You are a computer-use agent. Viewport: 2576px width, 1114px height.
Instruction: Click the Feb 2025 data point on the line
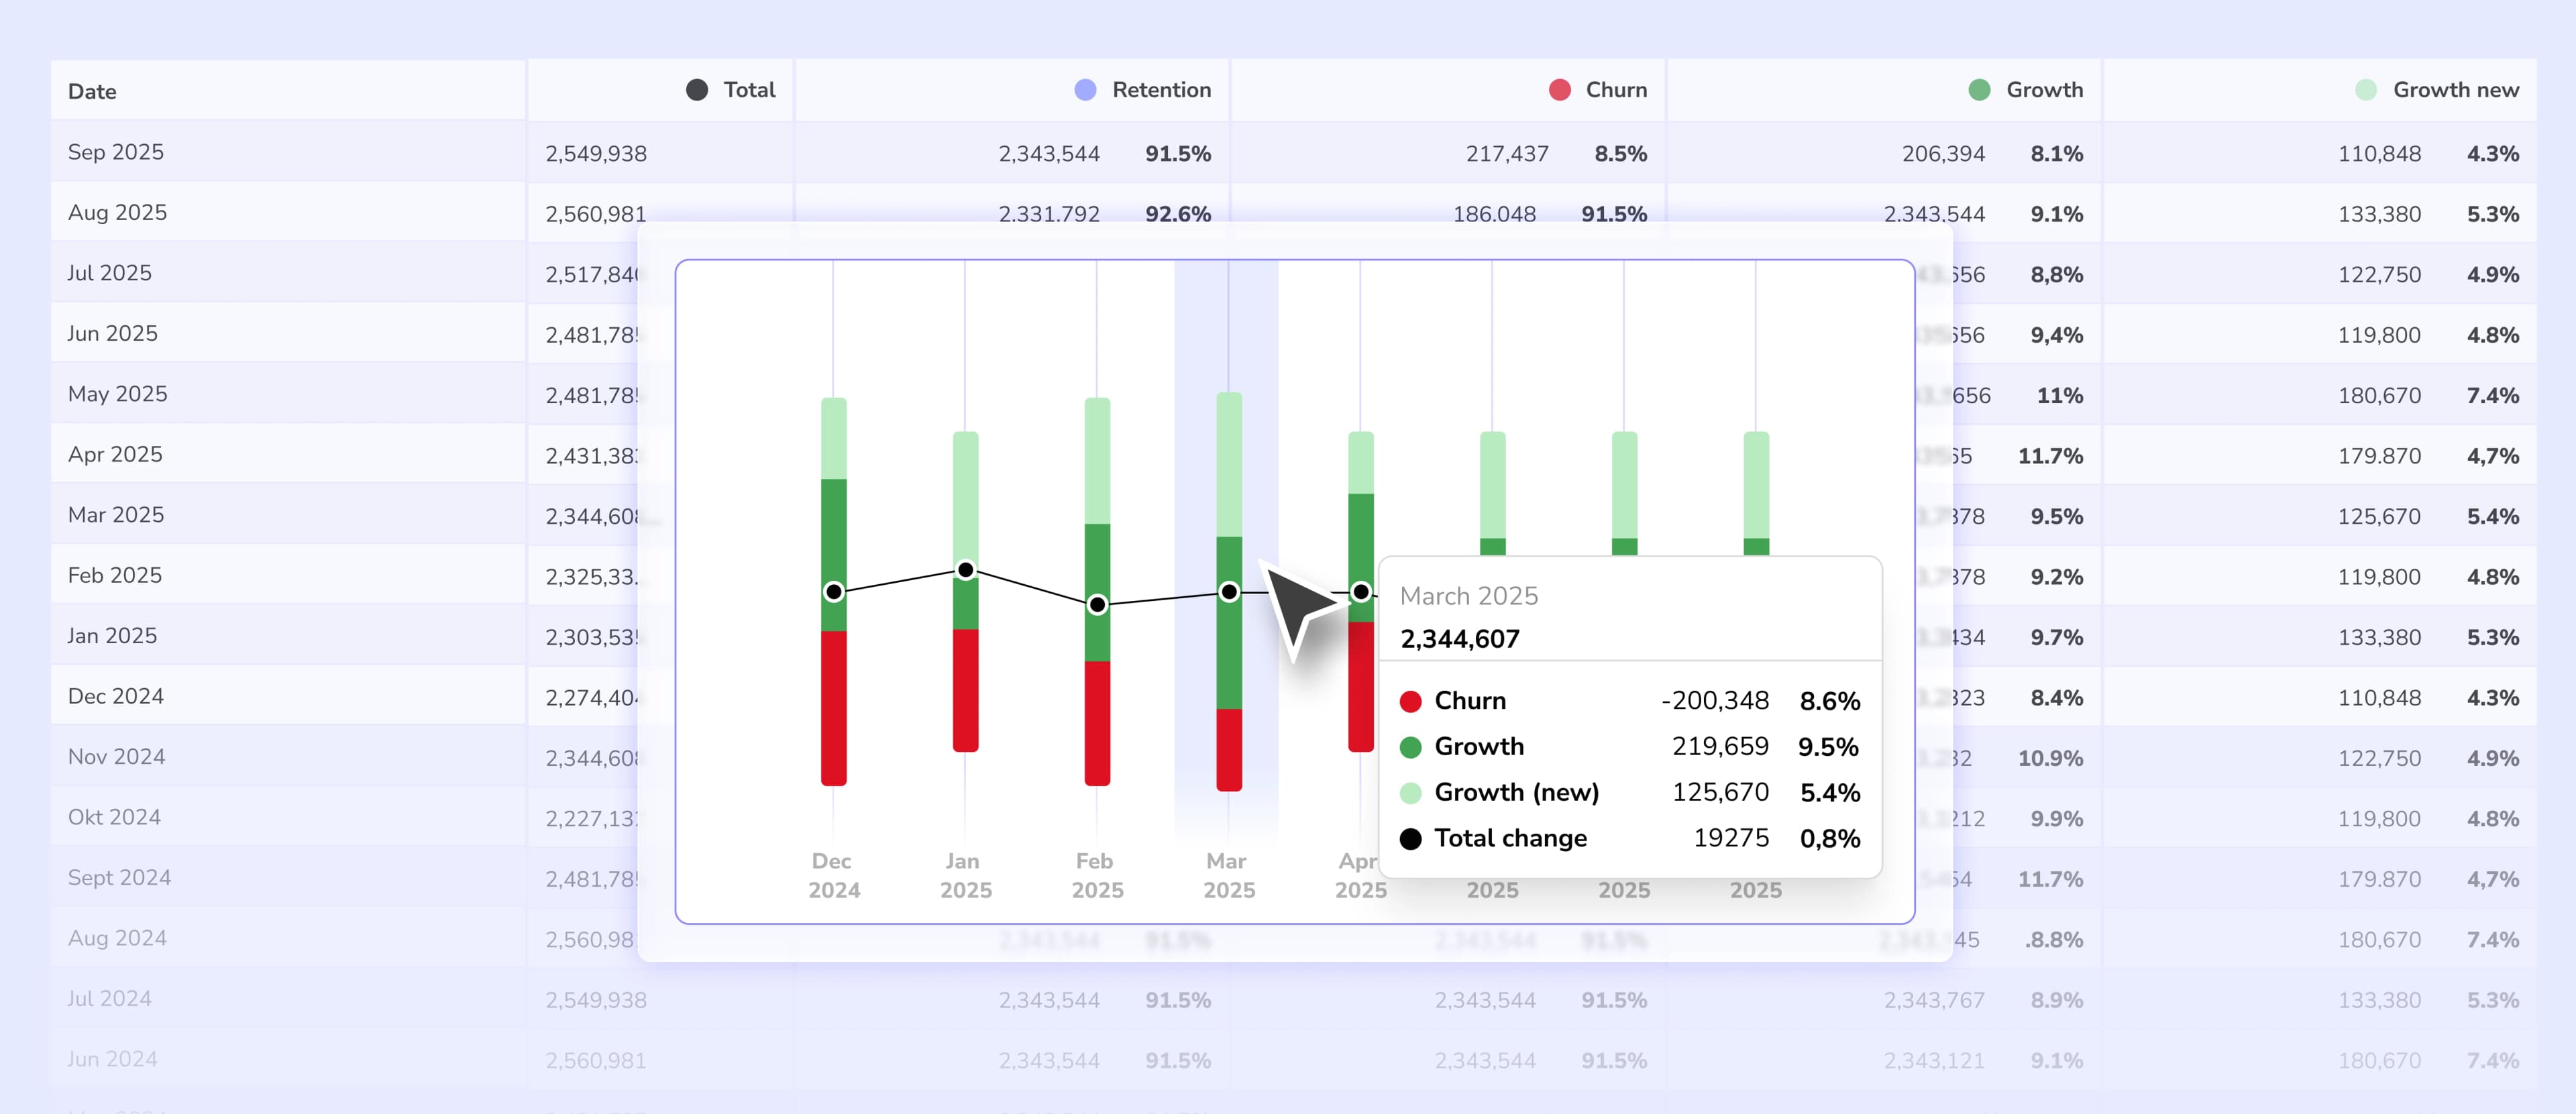(x=1097, y=605)
